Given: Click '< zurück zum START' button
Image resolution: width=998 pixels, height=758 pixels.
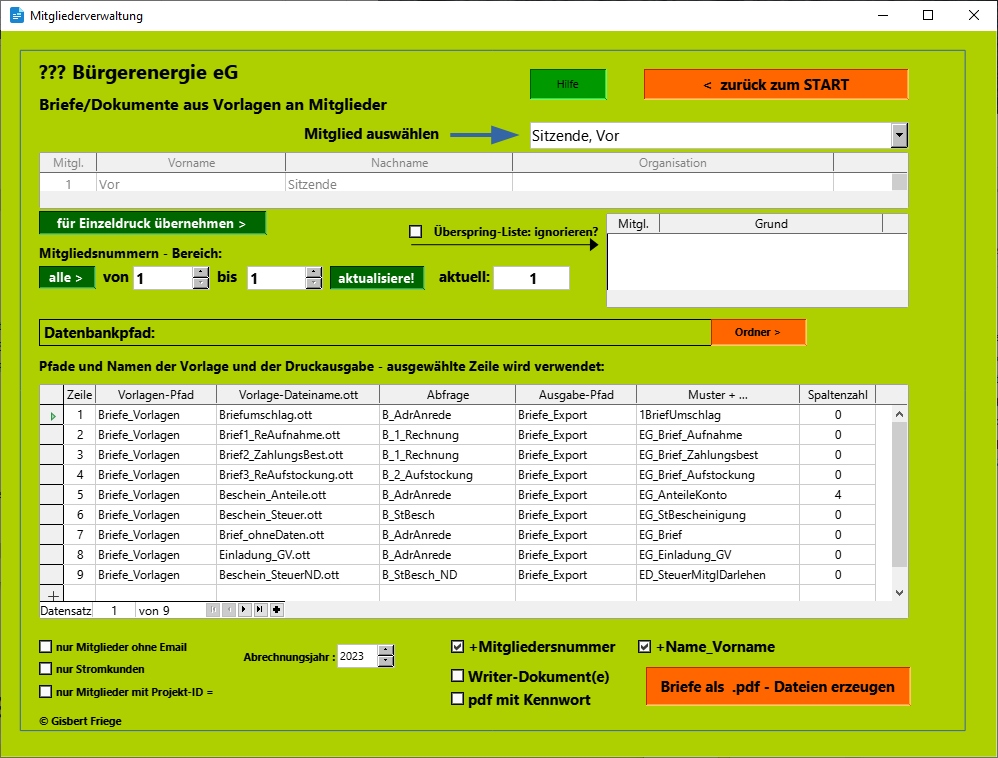Looking at the screenshot, I should pyautogui.click(x=776, y=85).
